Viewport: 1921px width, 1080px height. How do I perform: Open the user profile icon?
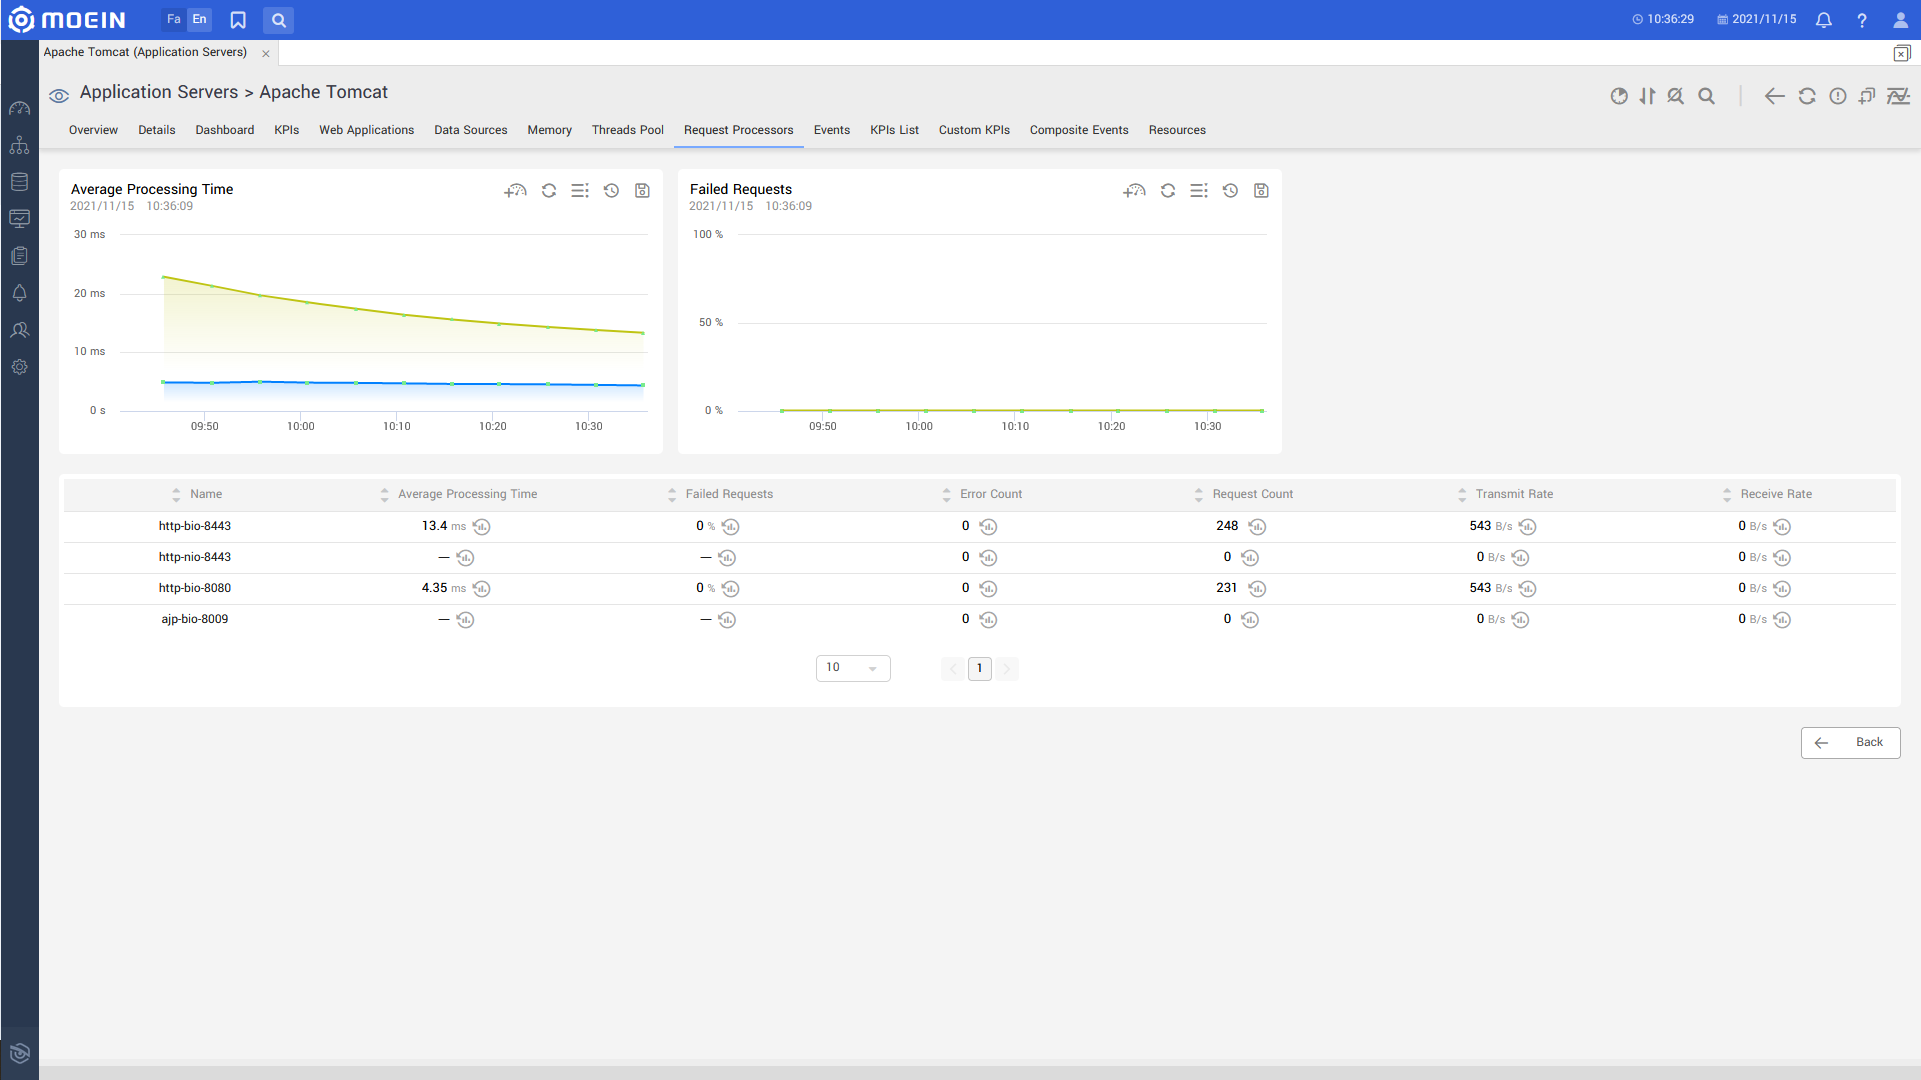click(x=1901, y=20)
